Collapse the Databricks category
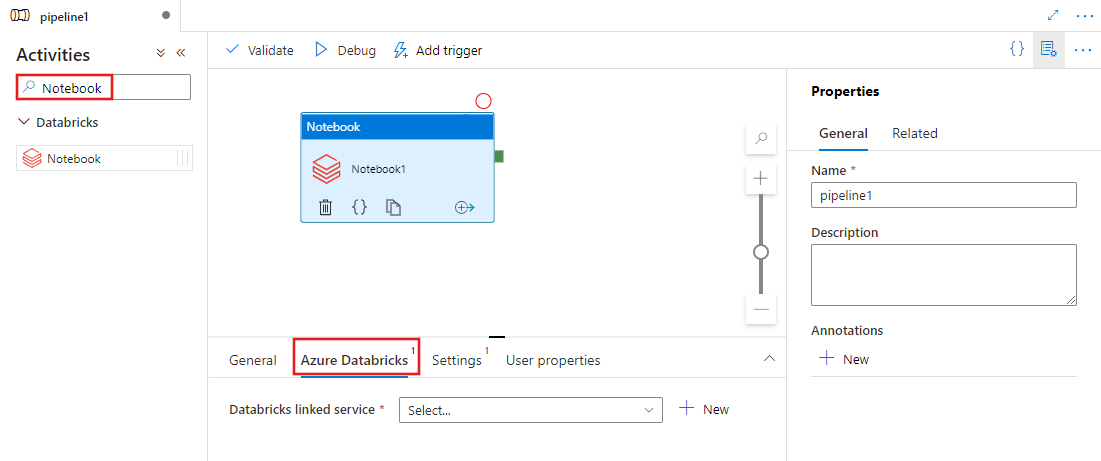 (24, 122)
